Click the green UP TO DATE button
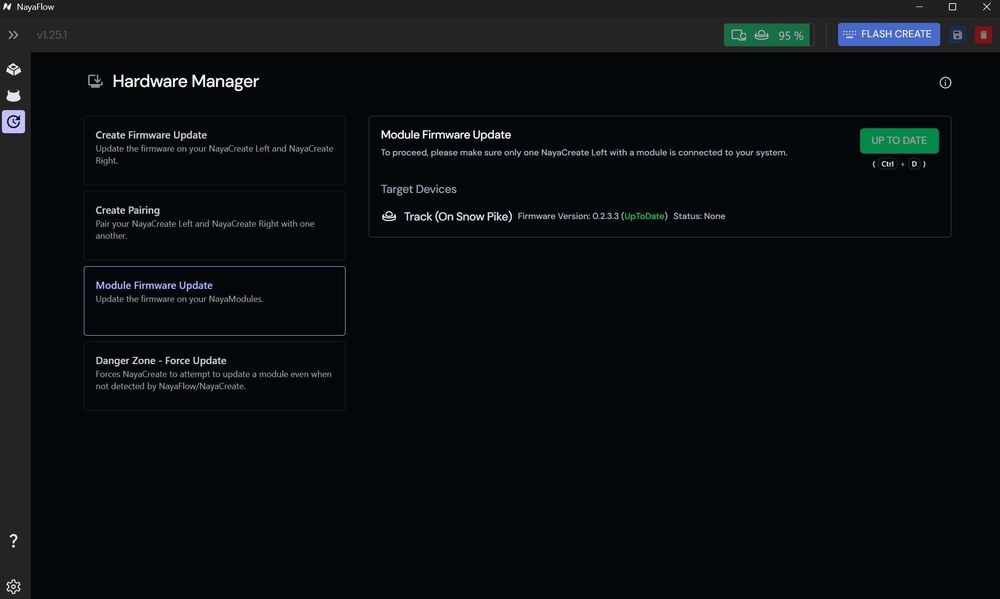Screen dimensions: 1000x599 pos(899,140)
